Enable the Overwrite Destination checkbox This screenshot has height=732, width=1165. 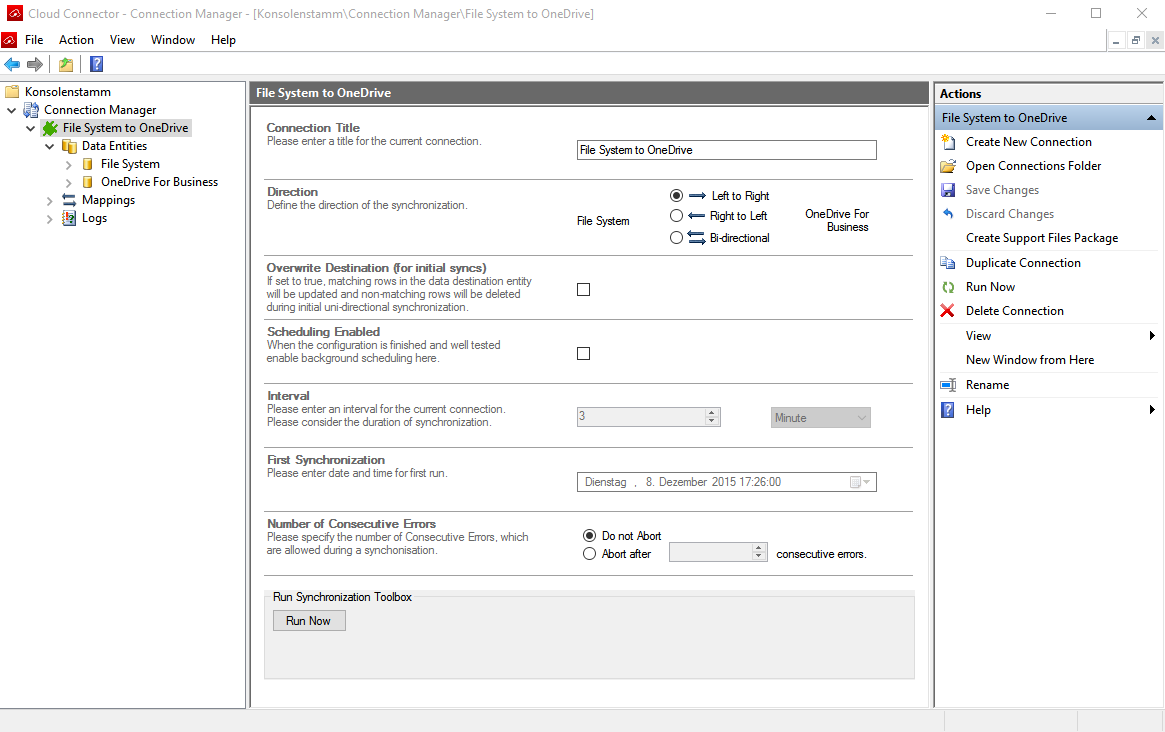point(584,290)
